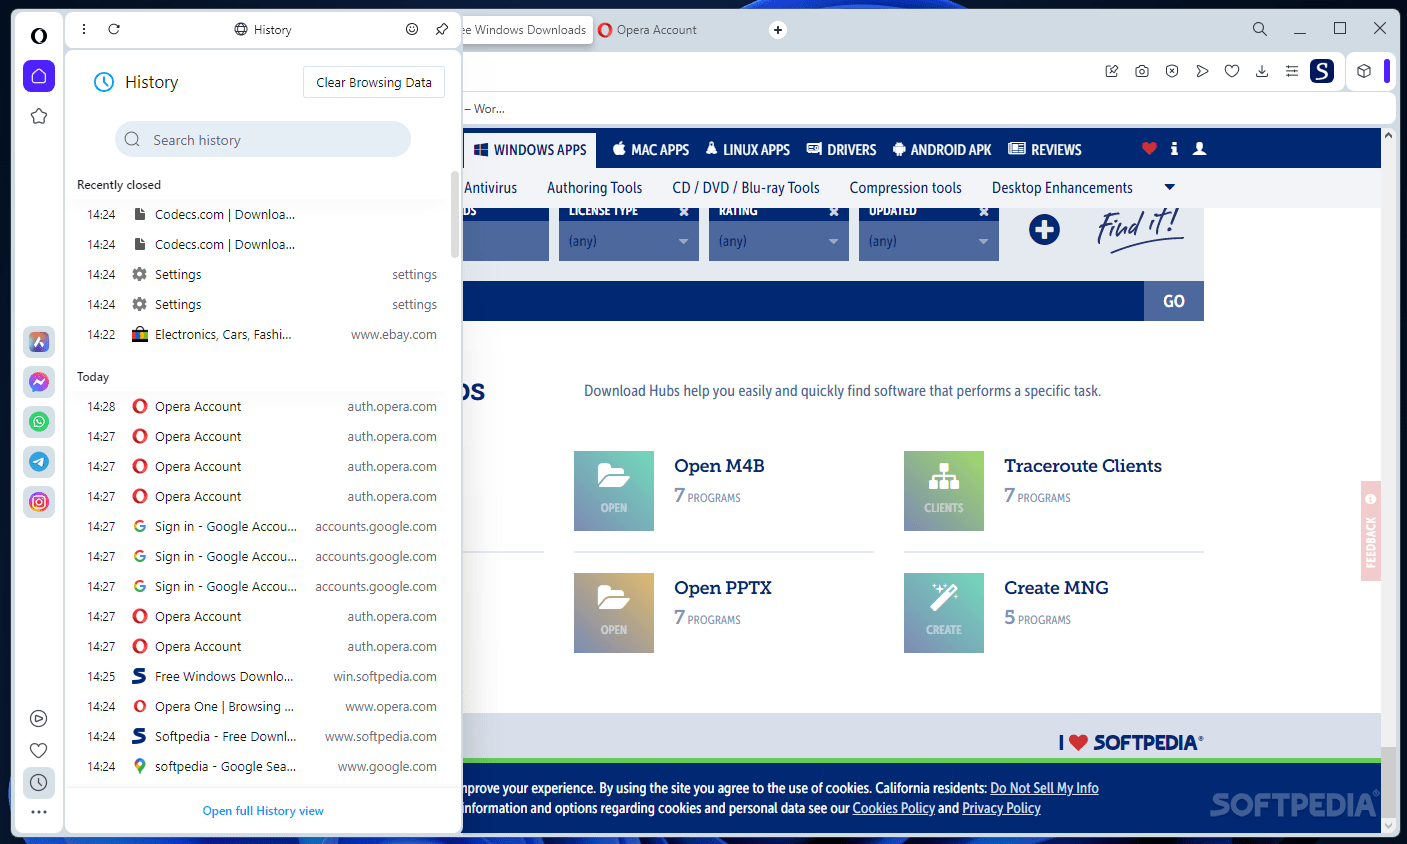This screenshot has width=1407, height=844.
Task: Open the Softpedia user account icon
Action: [x=1200, y=149]
